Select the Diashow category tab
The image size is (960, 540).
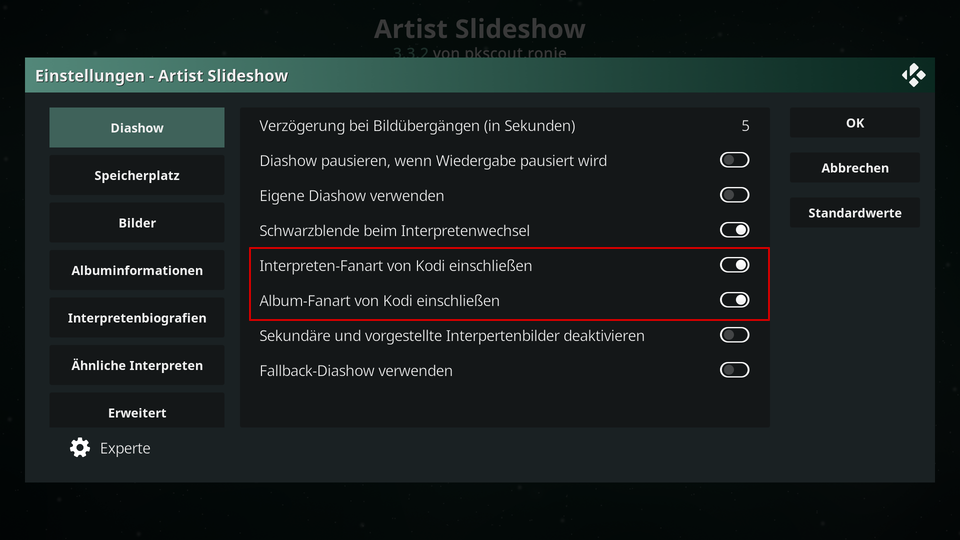137,127
